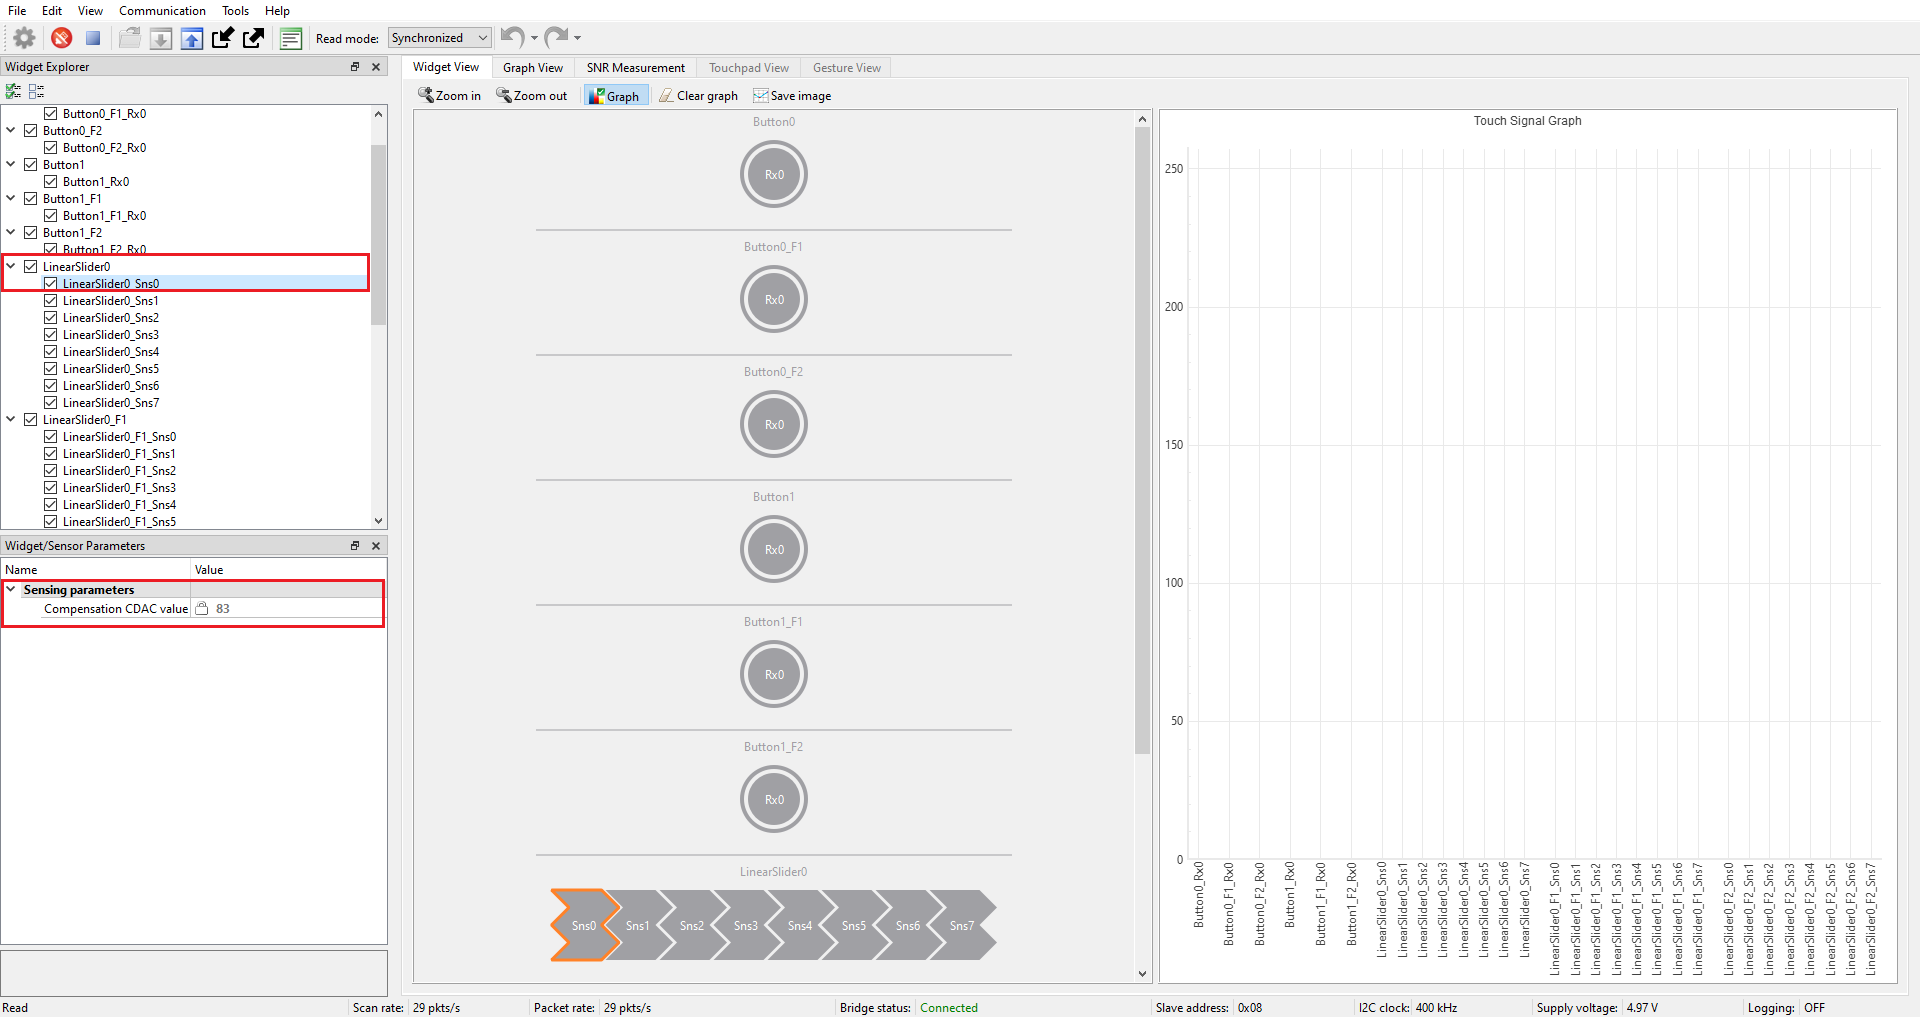Viewport: 1920px width, 1017px height.
Task: Select the Button1 Rx0 sensor circle
Action: point(774,549)
